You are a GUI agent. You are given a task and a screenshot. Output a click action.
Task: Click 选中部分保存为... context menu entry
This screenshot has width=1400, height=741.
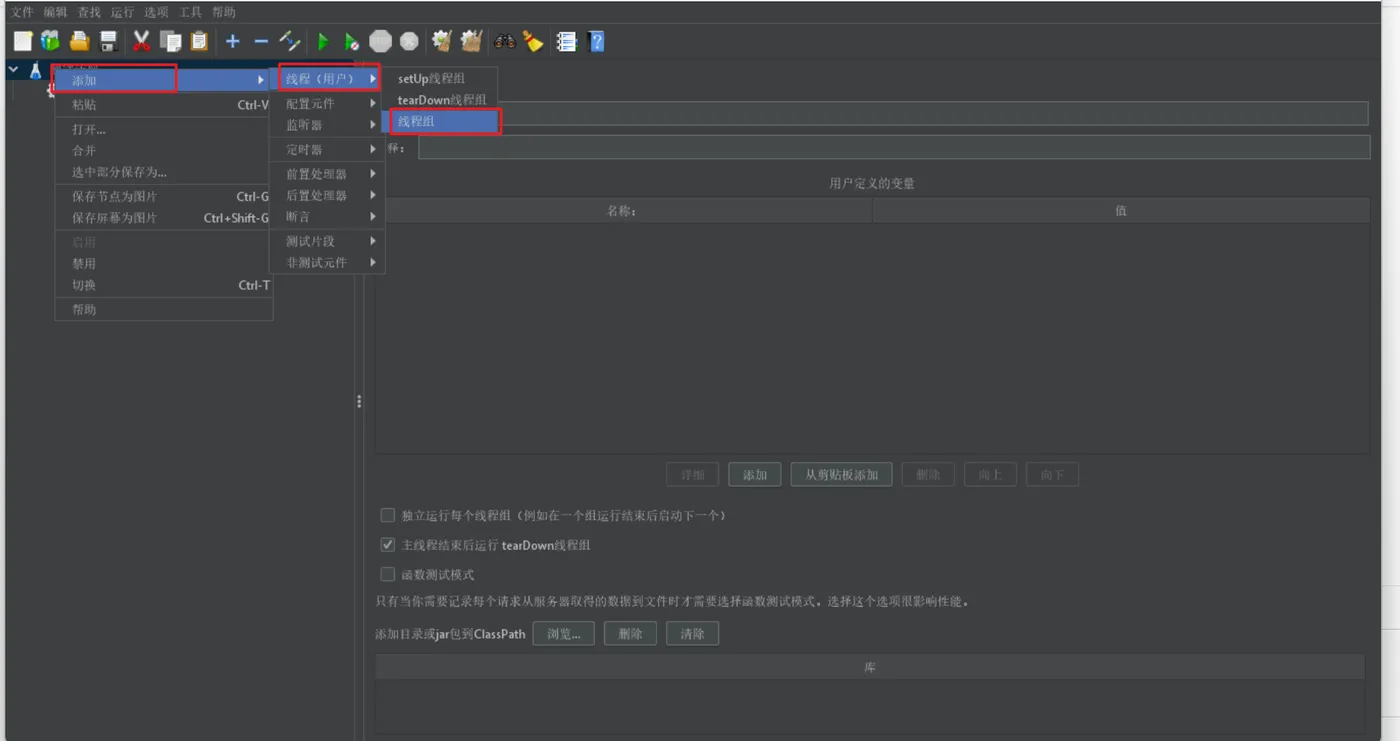point(163,173)
